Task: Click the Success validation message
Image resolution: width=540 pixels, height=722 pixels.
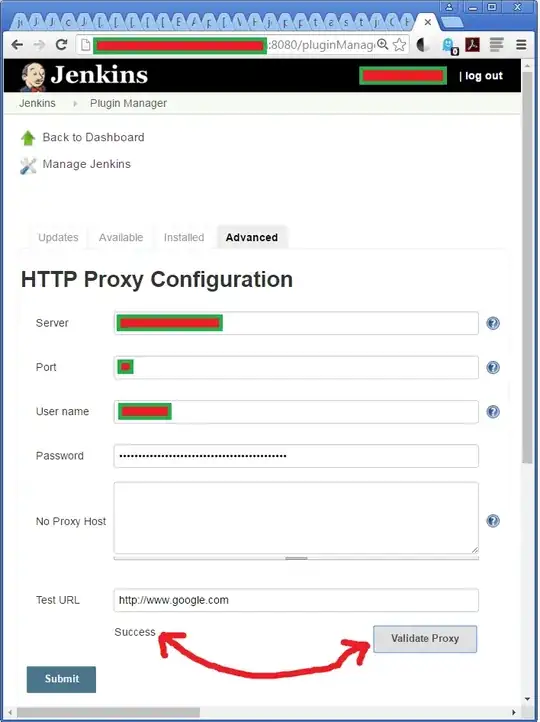Action: point(135,632)
